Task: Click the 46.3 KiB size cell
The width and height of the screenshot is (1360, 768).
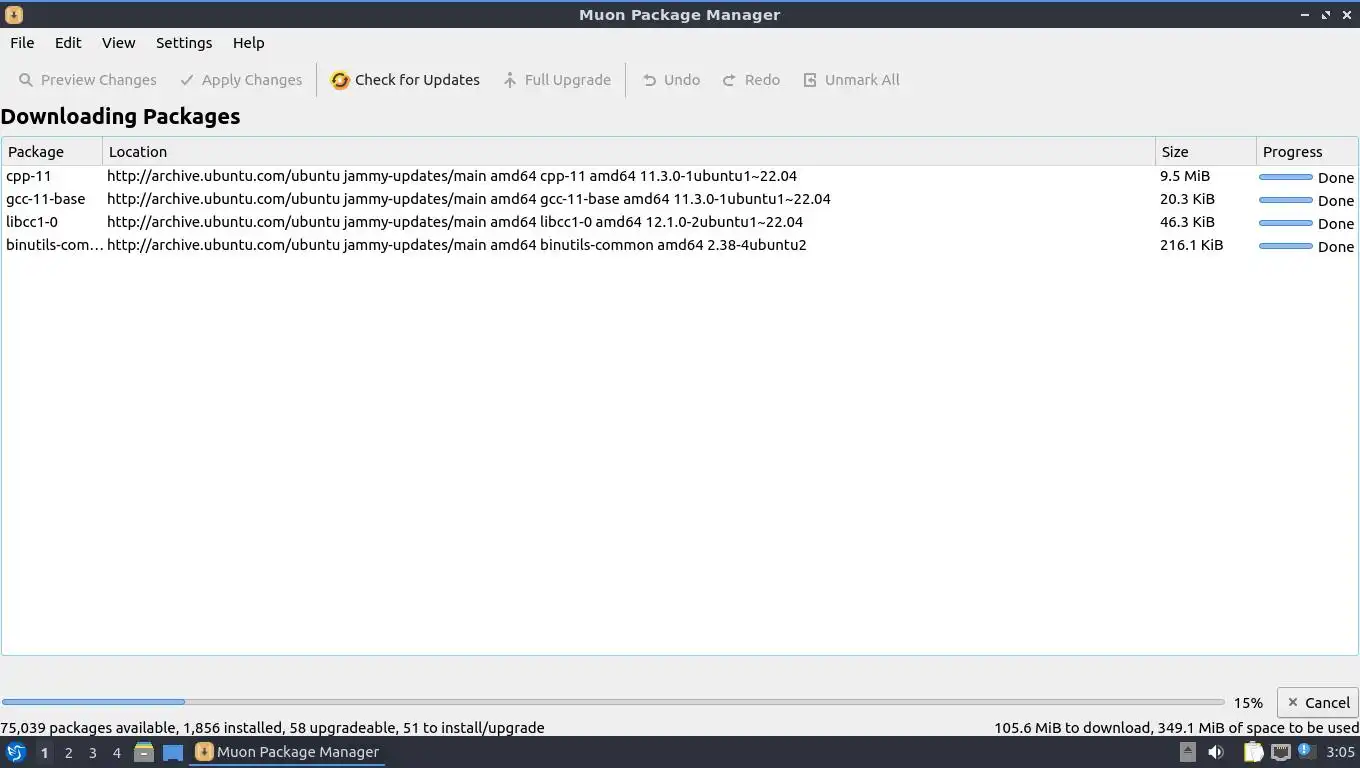Action: point(1187,222)
